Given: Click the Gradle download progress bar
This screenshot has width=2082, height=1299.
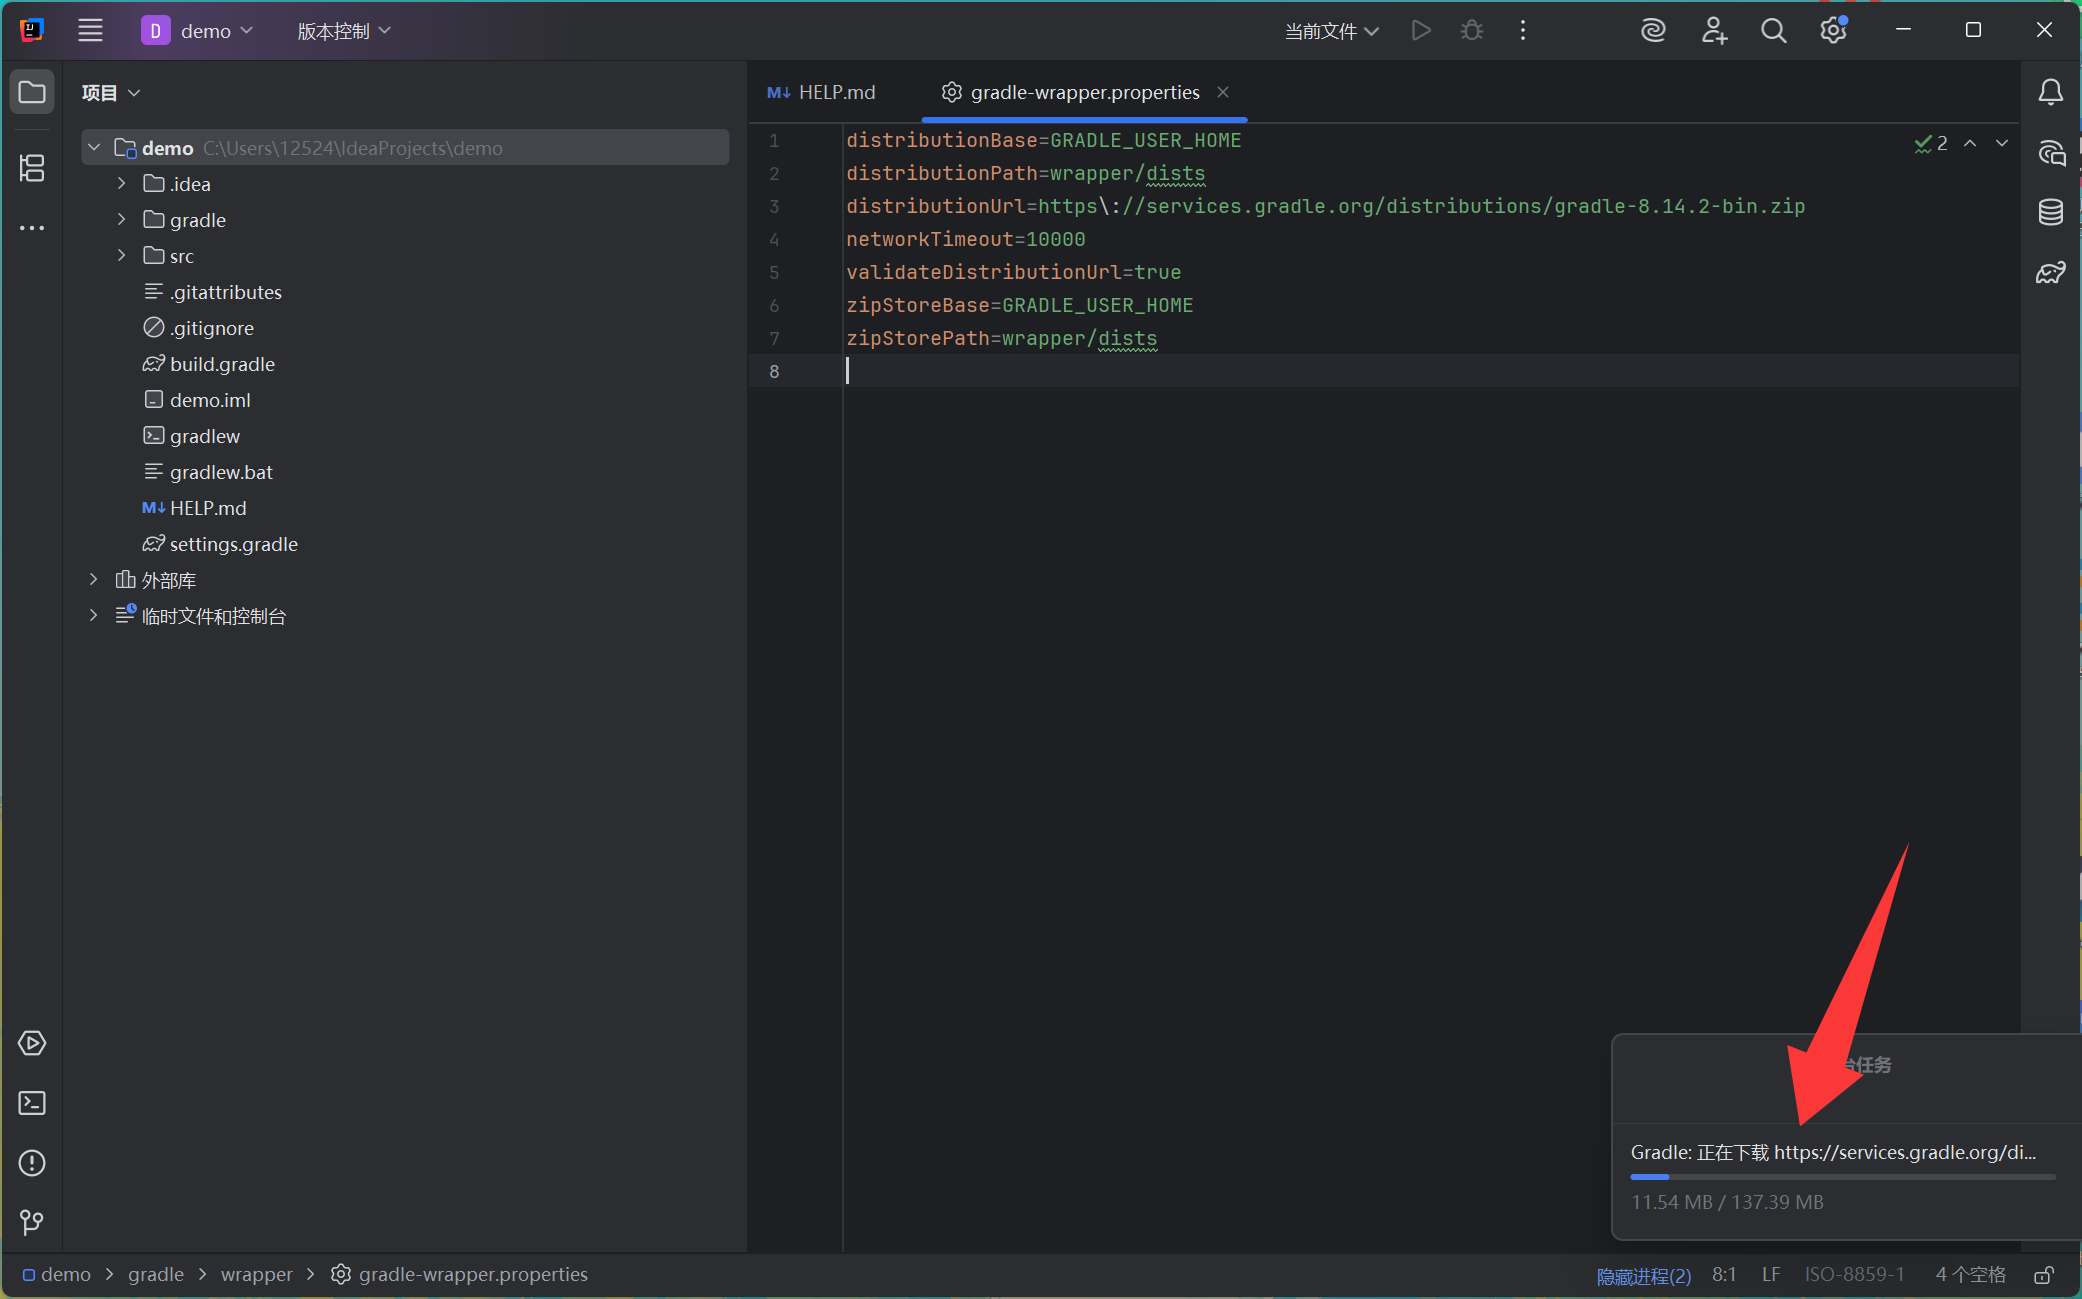Looking at the screenshot, I should tap(1842, 1177).
